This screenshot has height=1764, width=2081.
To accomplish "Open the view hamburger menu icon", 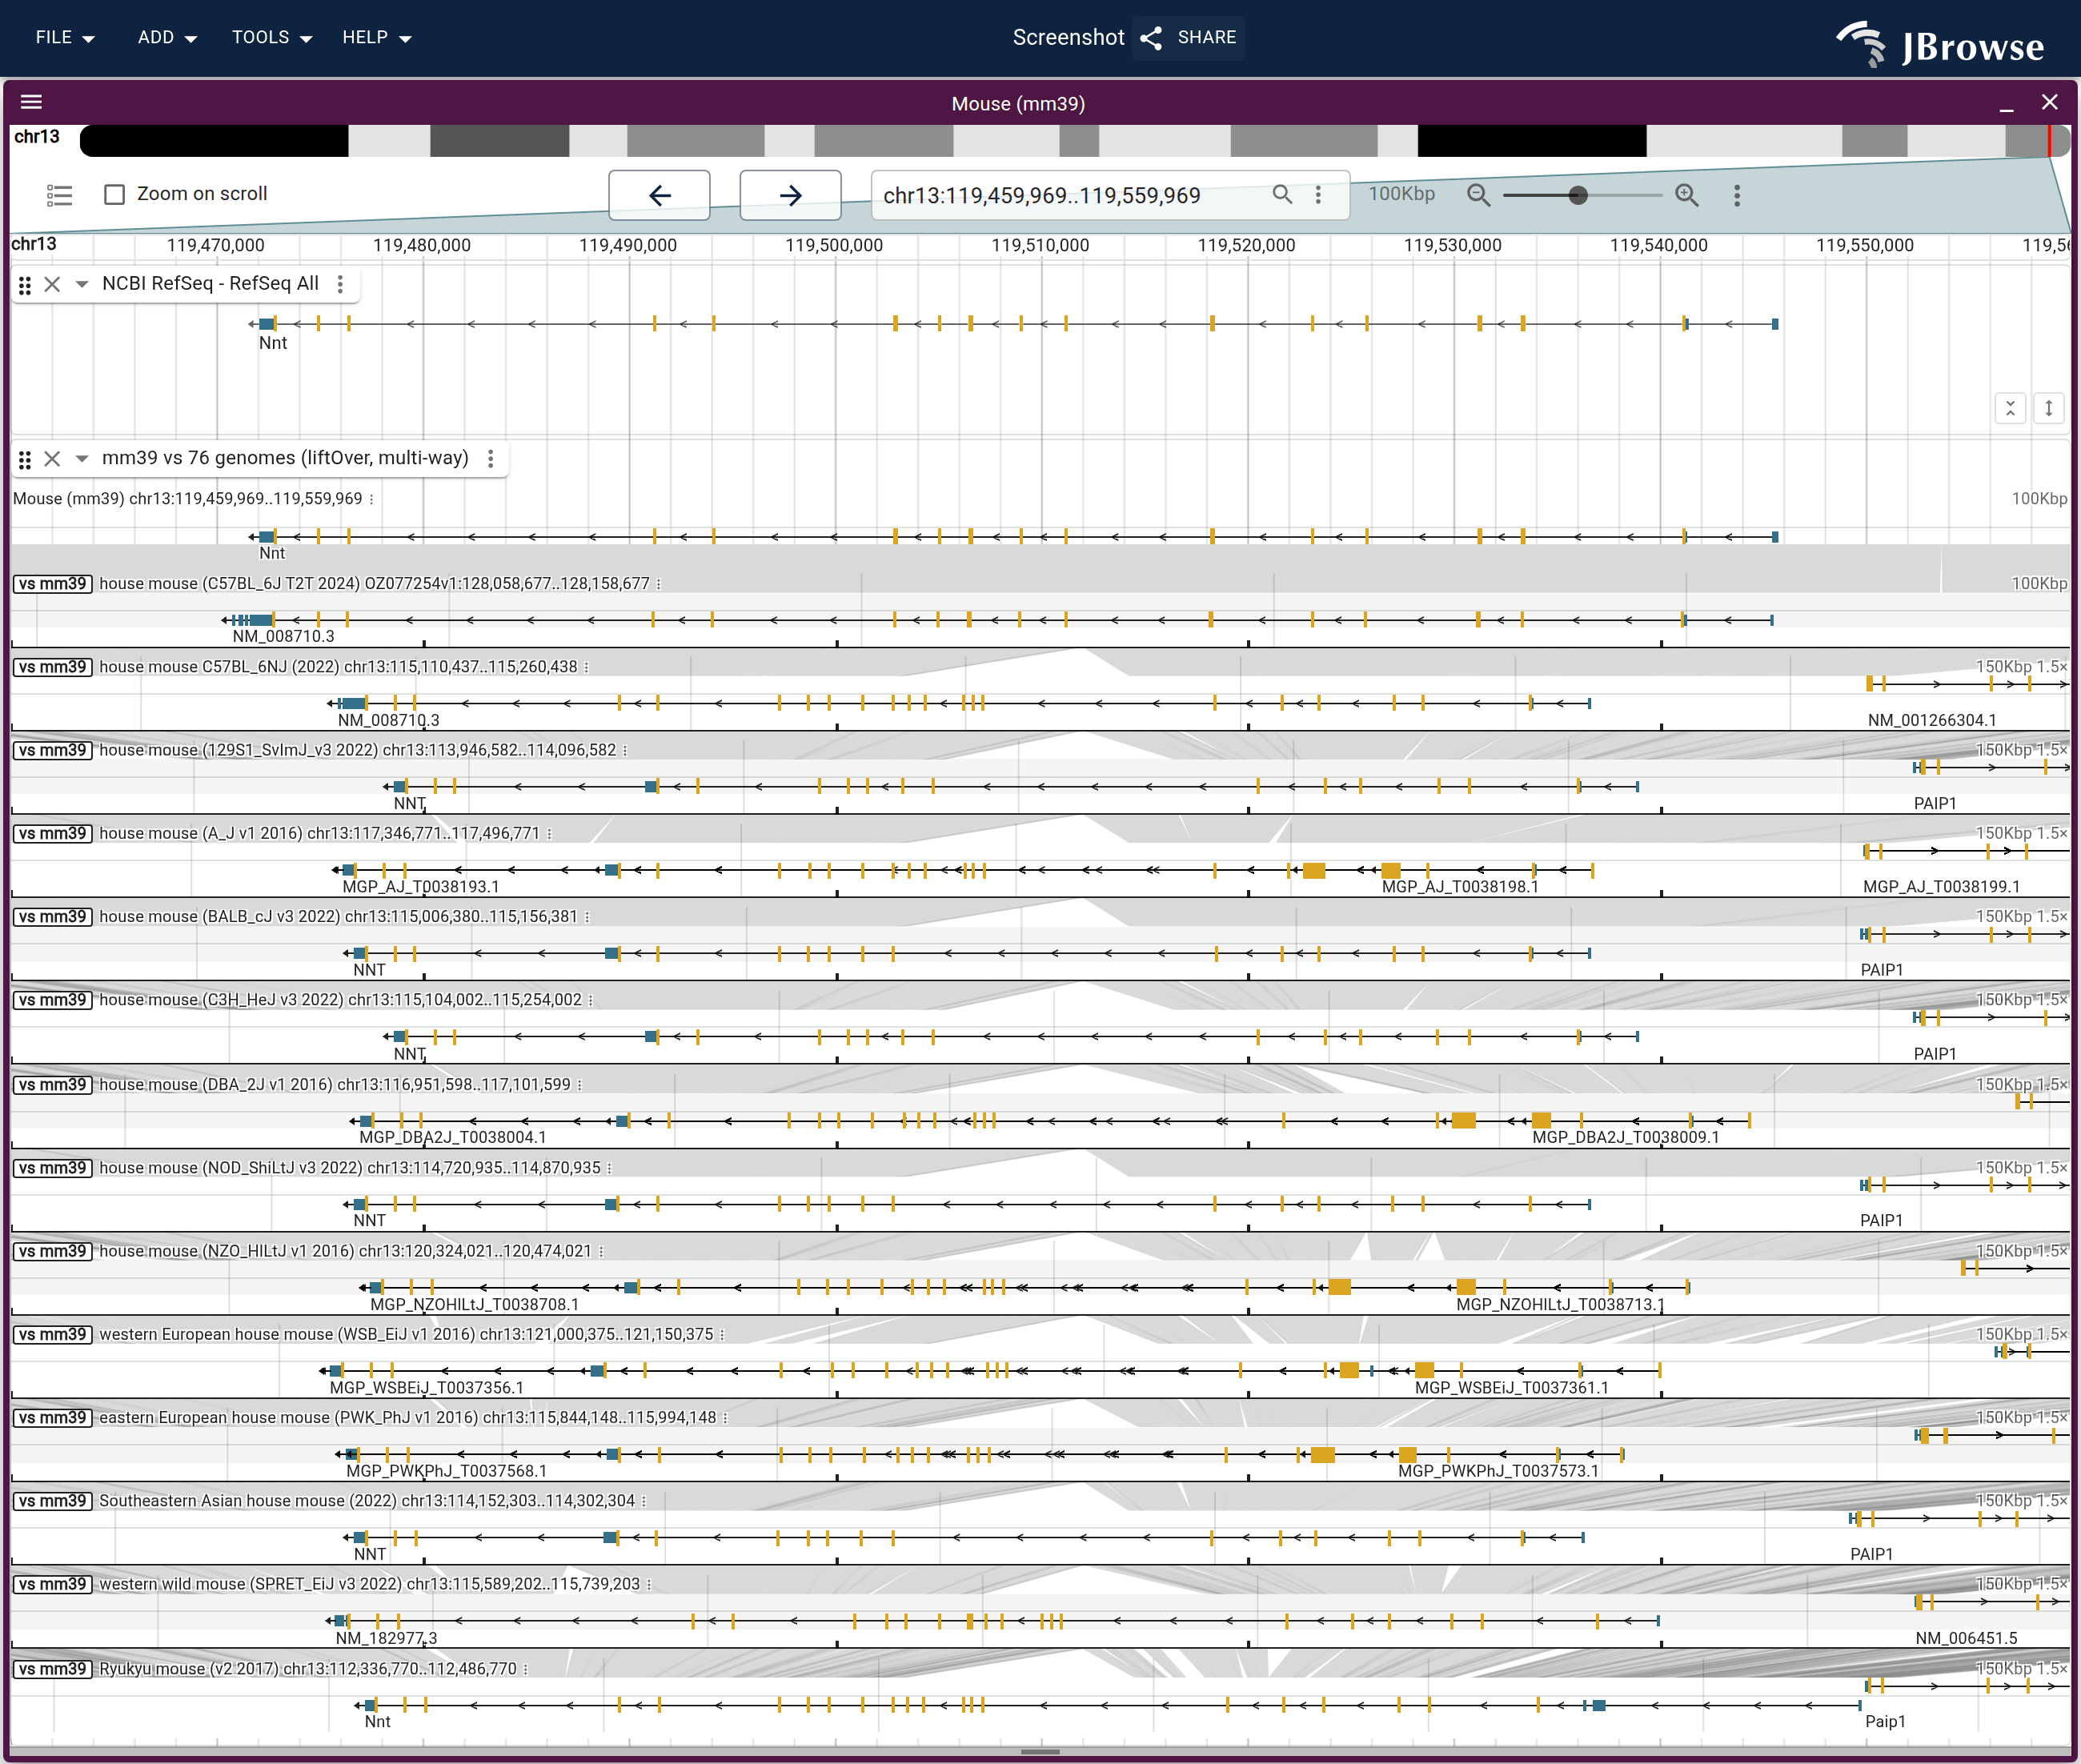I will click(31, 102).
